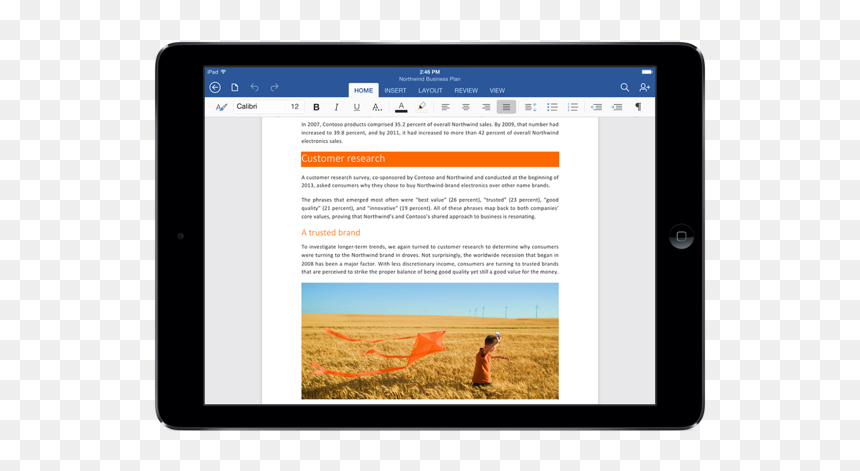Click paragraph starting 'To investigate longer-term trends'
This screenshot has width=860, height=471.
[x=430, y=259]
